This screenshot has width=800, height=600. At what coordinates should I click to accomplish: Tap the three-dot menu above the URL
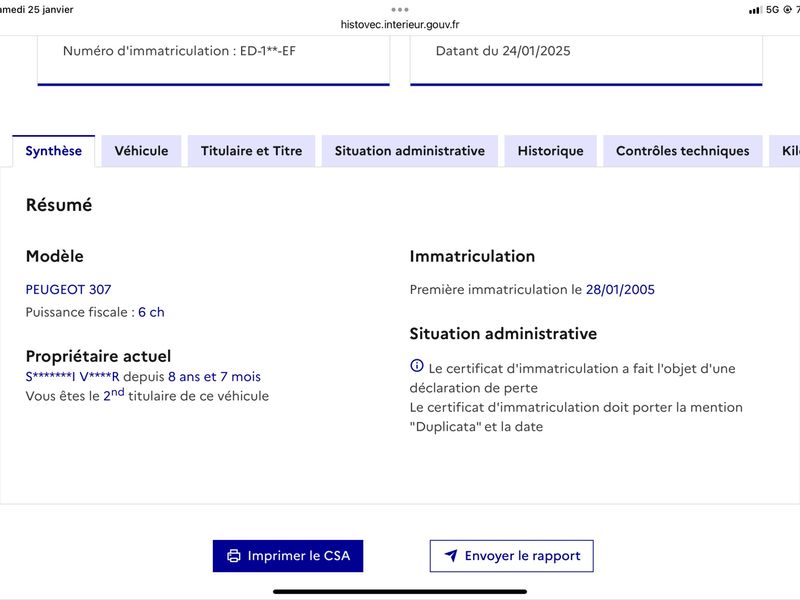tap(400, 10)
